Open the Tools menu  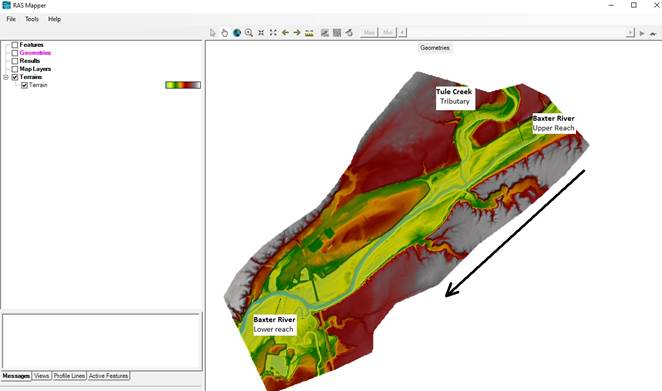[32, 19]
